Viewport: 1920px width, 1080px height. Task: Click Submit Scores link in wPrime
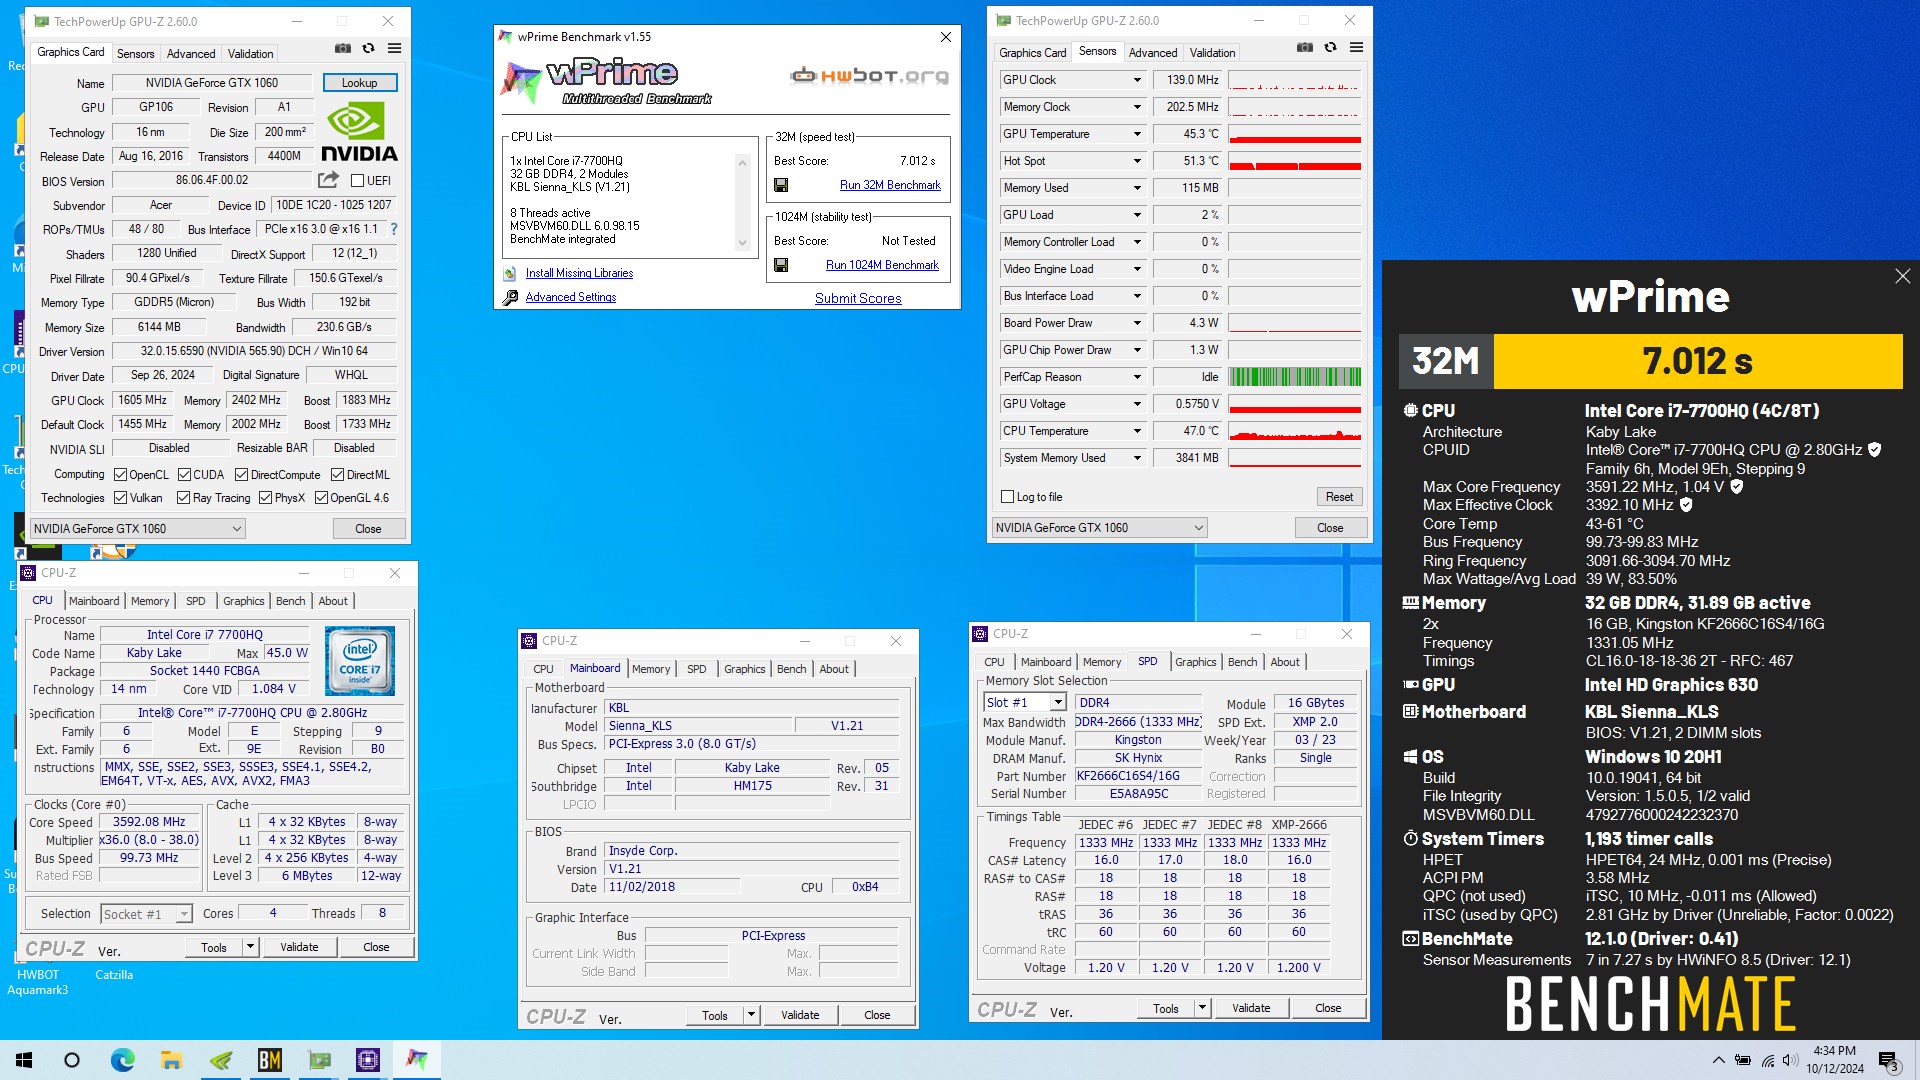pyautogui.click(x=858, y=298)
